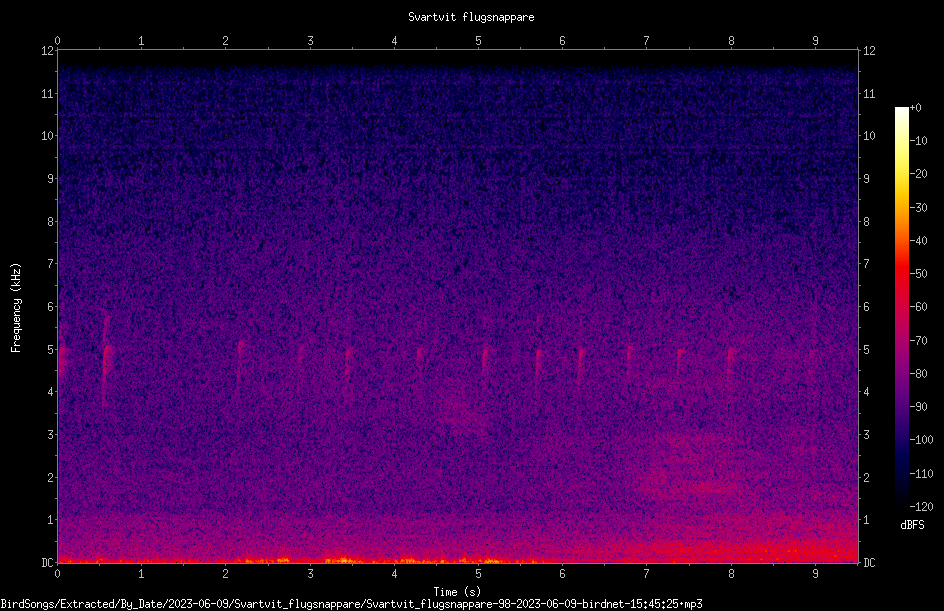Click the "-70" colorbar label
This screenshot has width=944, height=611.
pos(918,341)
